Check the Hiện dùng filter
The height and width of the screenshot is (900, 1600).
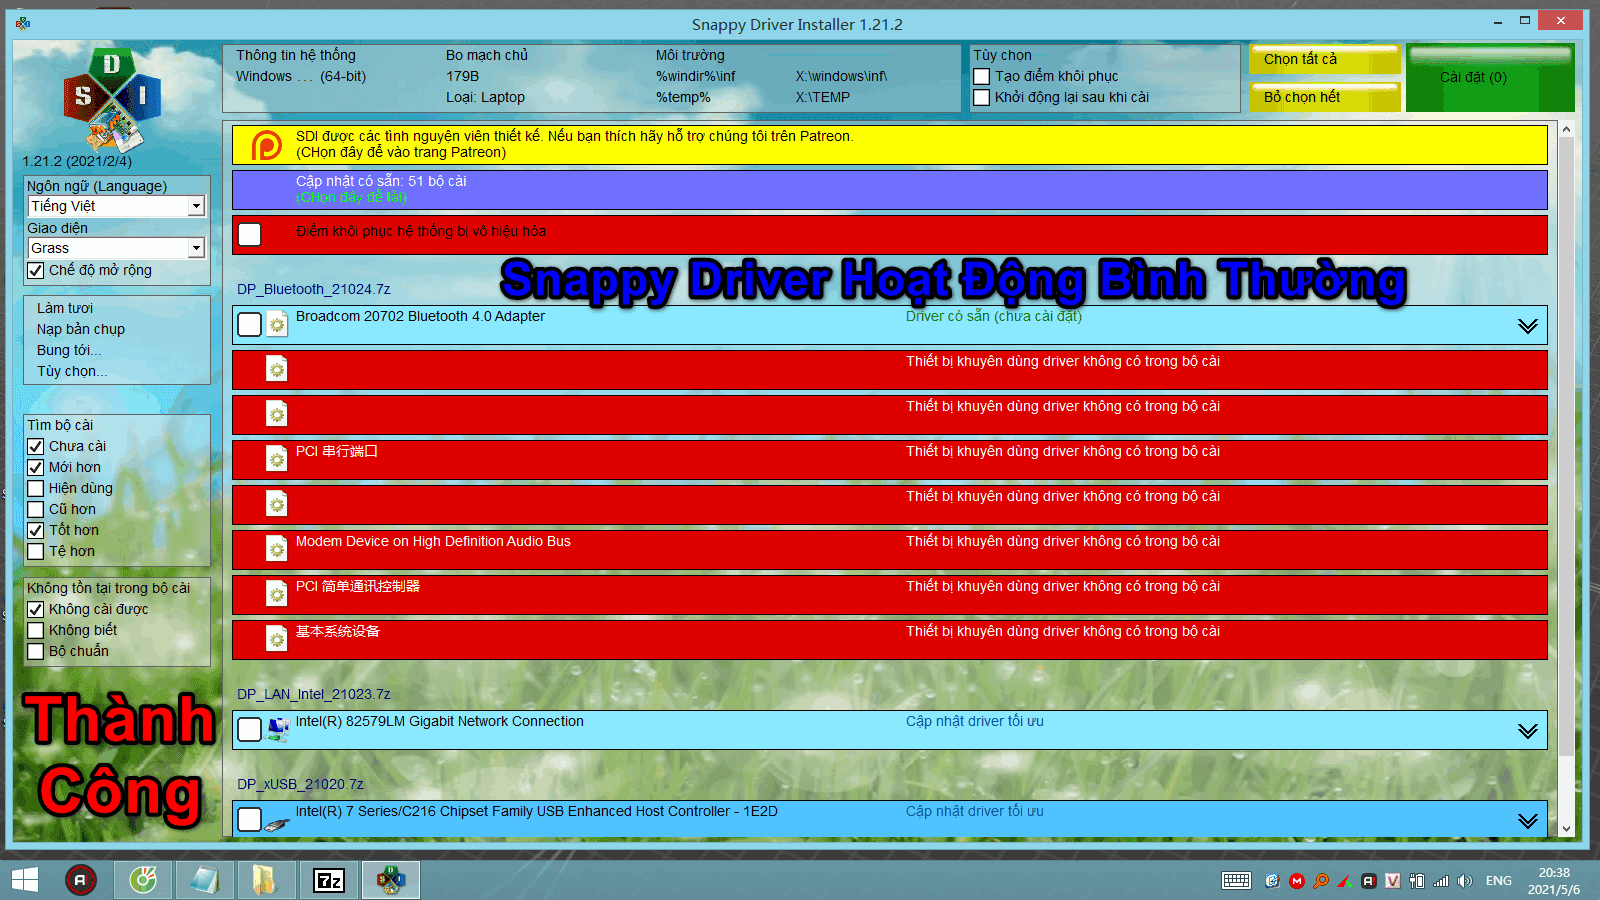coord(36,489)
